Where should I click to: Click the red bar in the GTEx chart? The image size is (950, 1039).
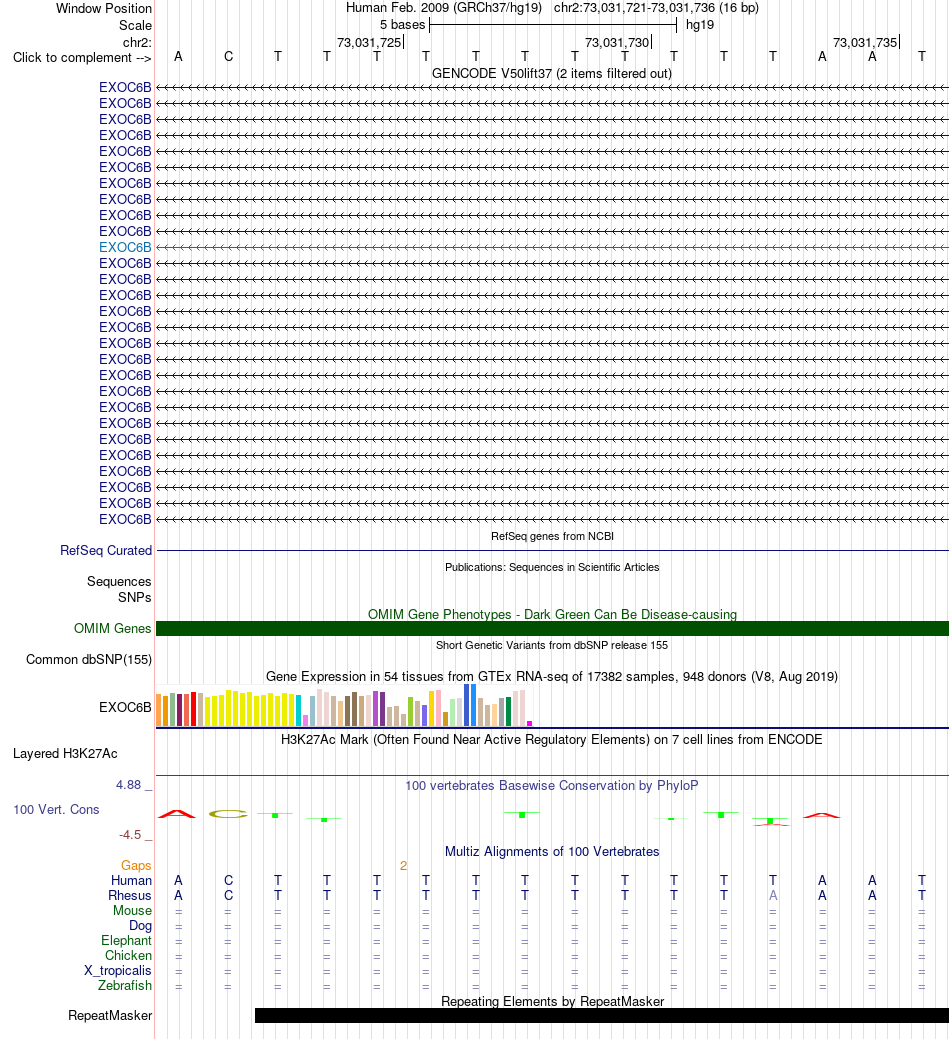(193, 709)
